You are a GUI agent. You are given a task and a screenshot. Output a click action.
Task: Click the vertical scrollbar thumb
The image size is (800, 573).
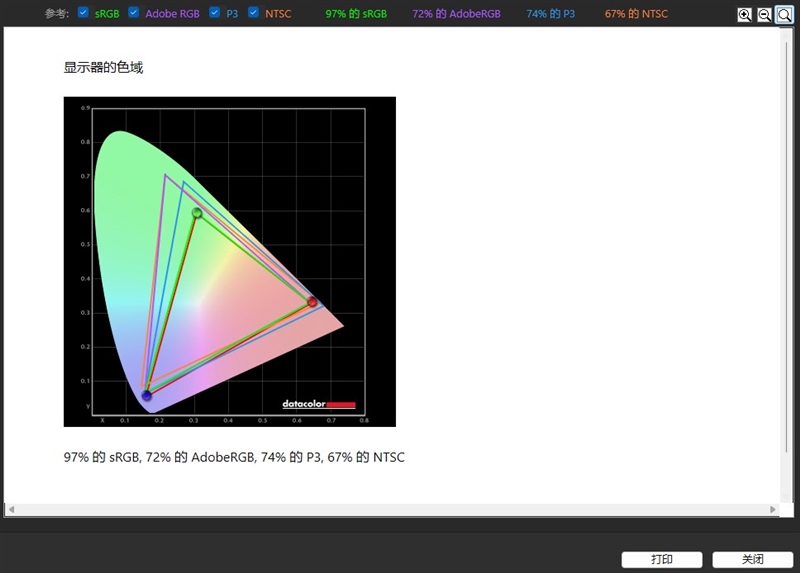787,247
